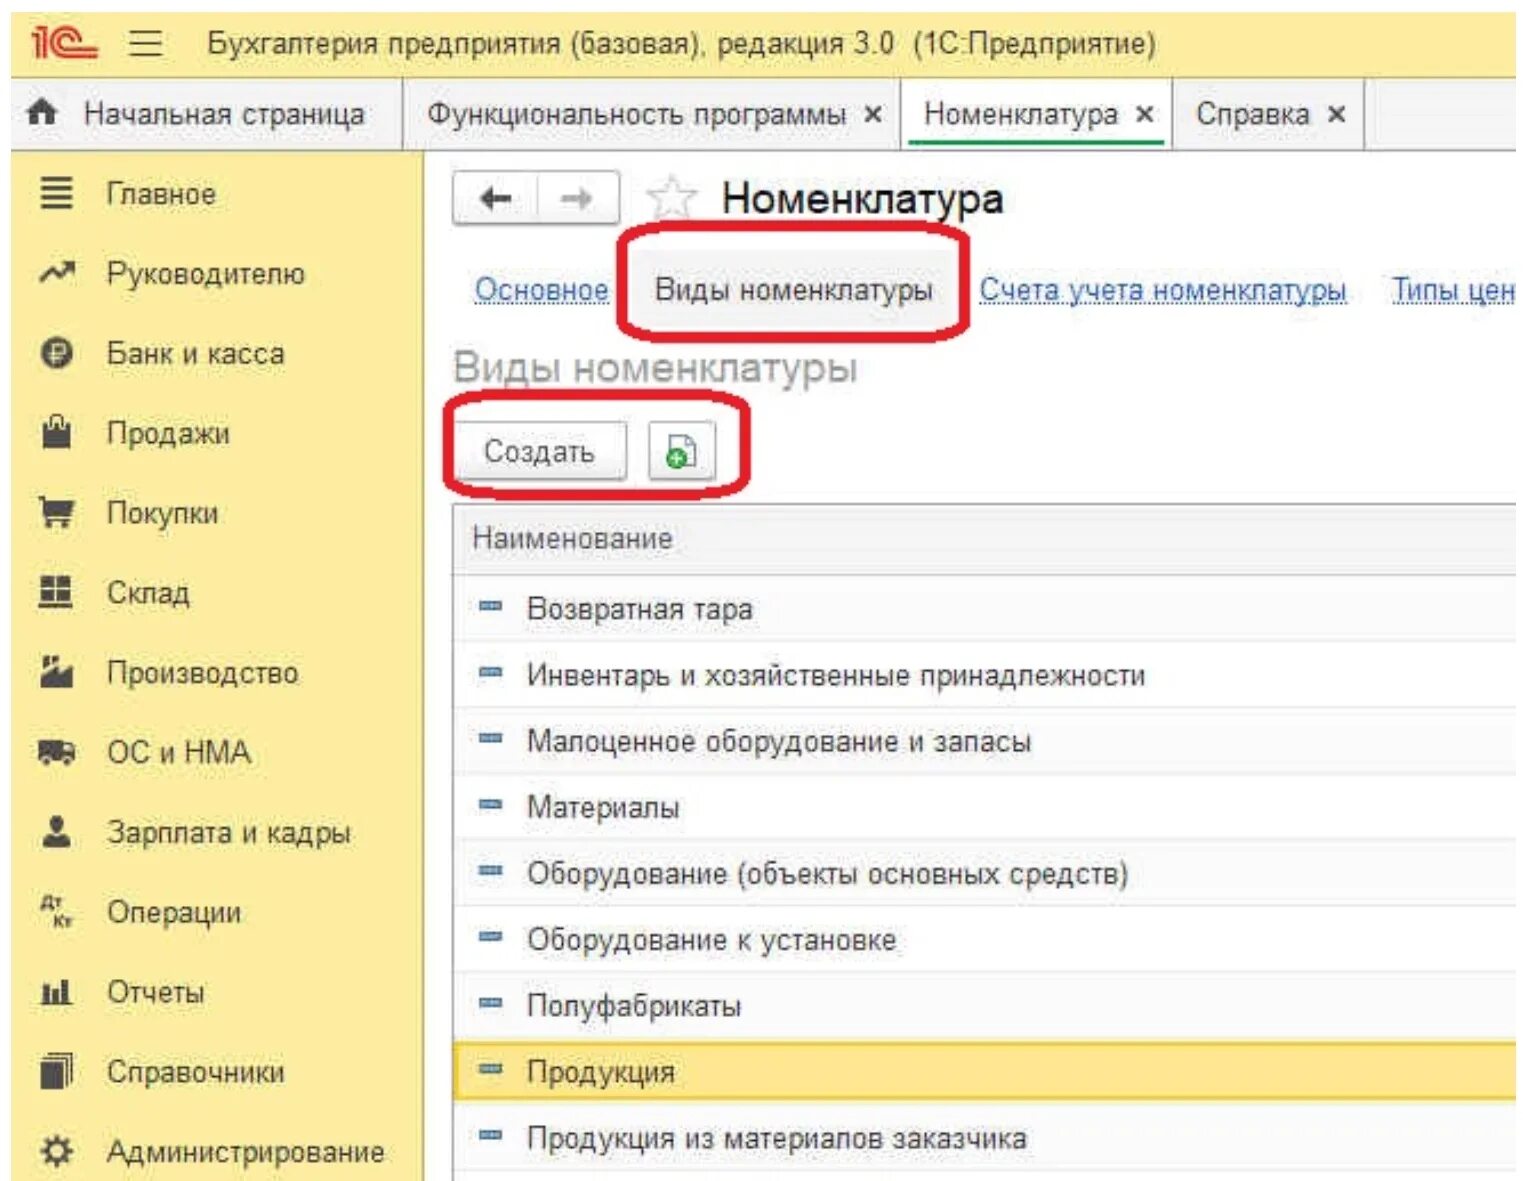Open the Типы цен link
The height and width of the screenshot is (1181, 1529).
click(1453, 290)
